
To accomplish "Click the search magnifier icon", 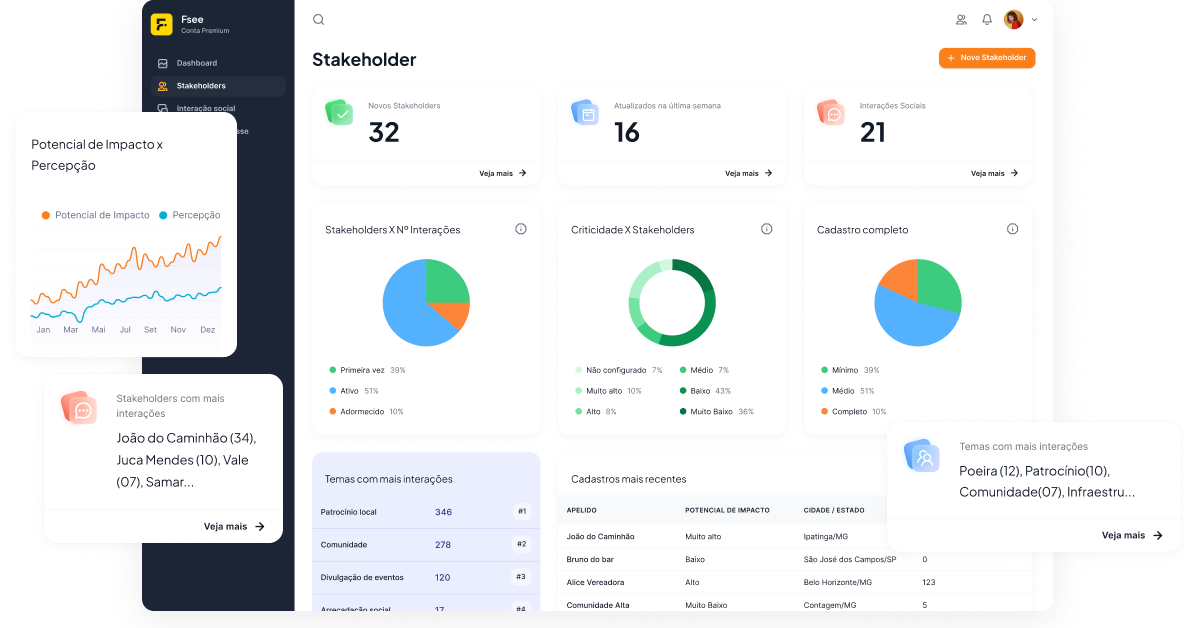I will point(319,19).
